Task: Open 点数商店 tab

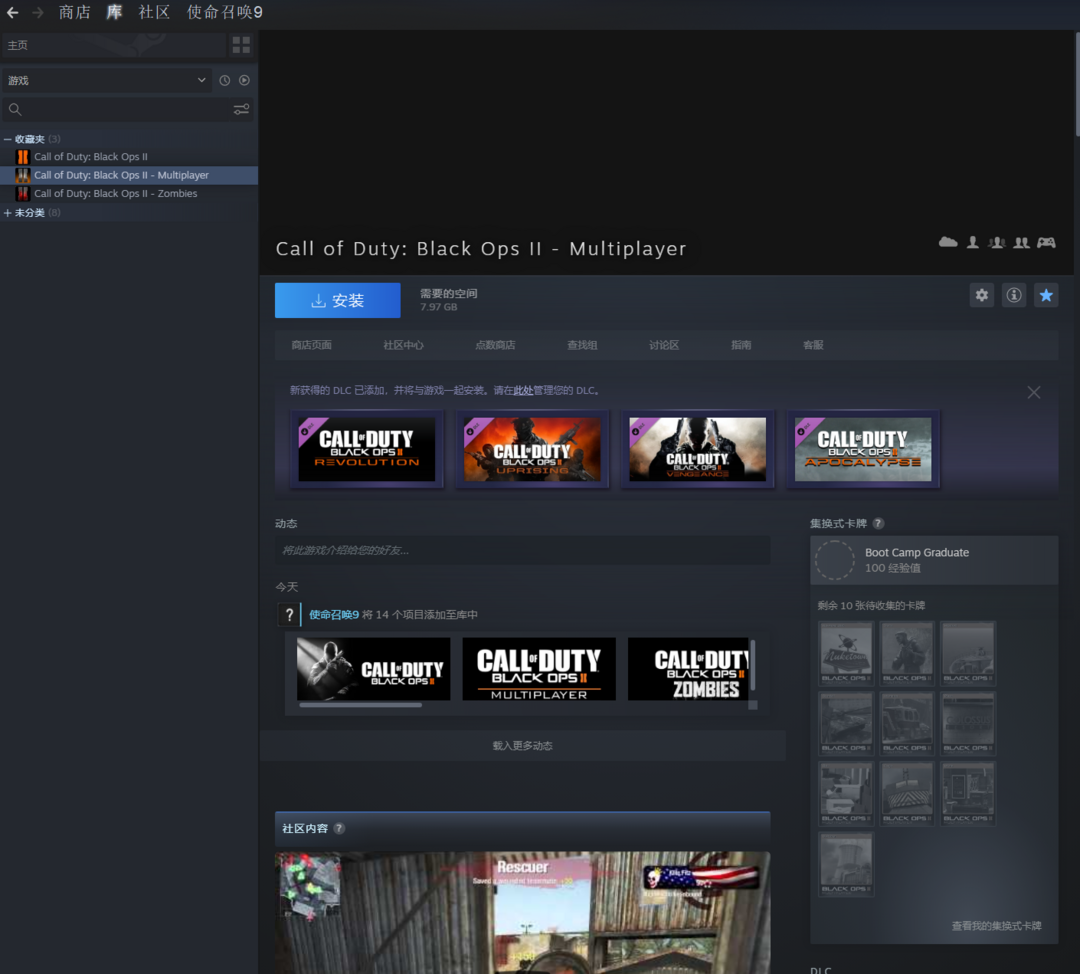Action: tap(495, 345)
